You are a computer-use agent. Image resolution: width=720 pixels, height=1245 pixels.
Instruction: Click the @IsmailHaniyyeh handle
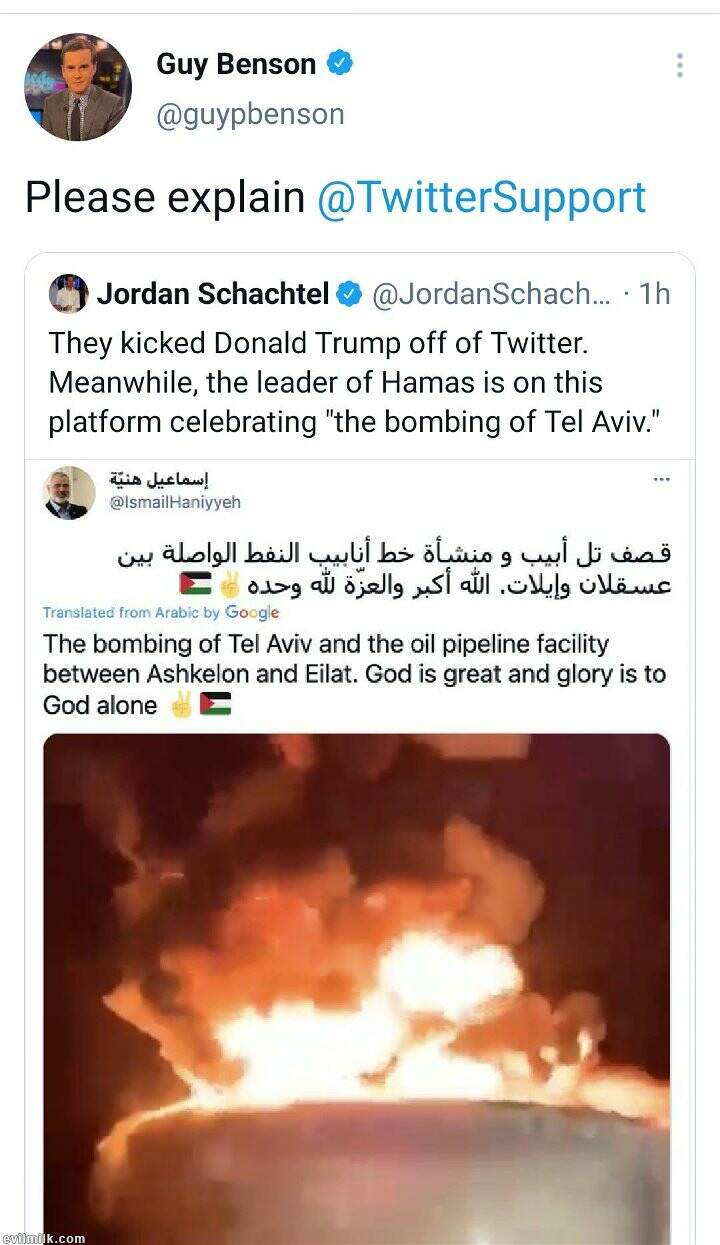176,502
